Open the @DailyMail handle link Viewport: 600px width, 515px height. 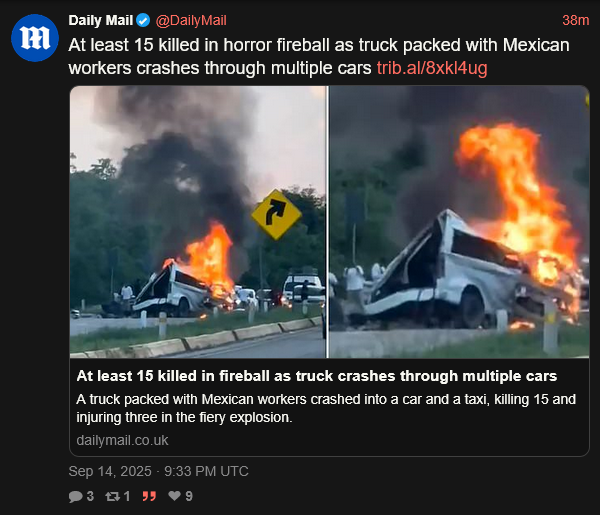[x=191, y=20]
